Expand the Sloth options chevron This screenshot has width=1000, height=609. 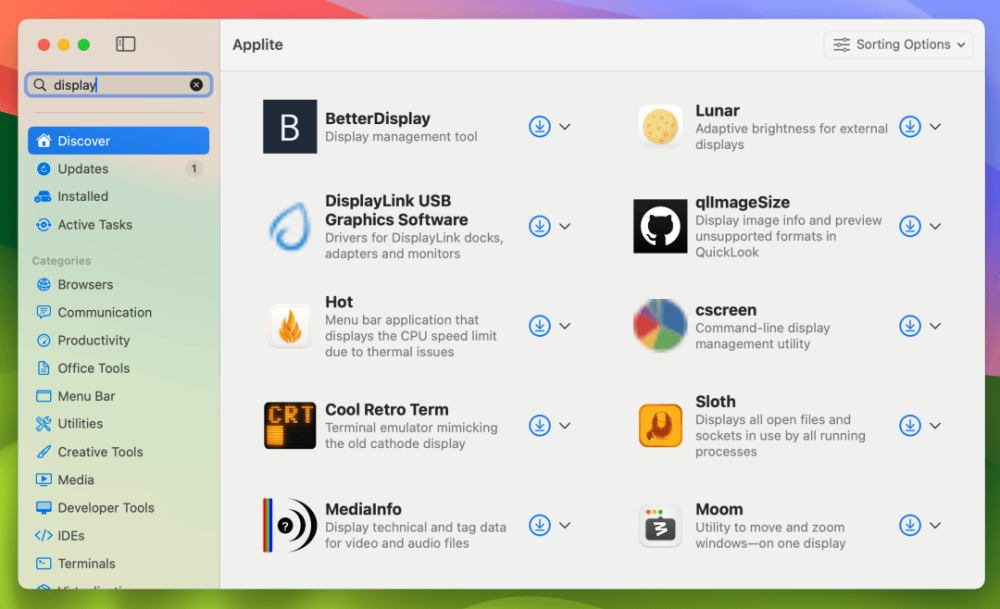click(936, 425)
